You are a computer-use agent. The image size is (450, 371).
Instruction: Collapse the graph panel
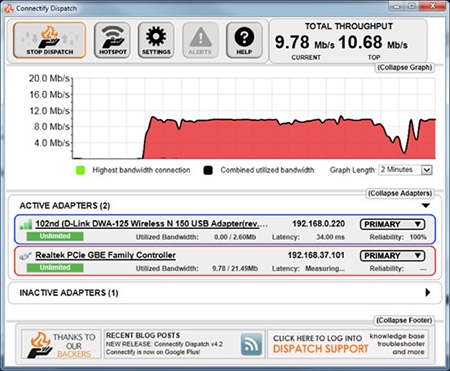tap(405, 67)
